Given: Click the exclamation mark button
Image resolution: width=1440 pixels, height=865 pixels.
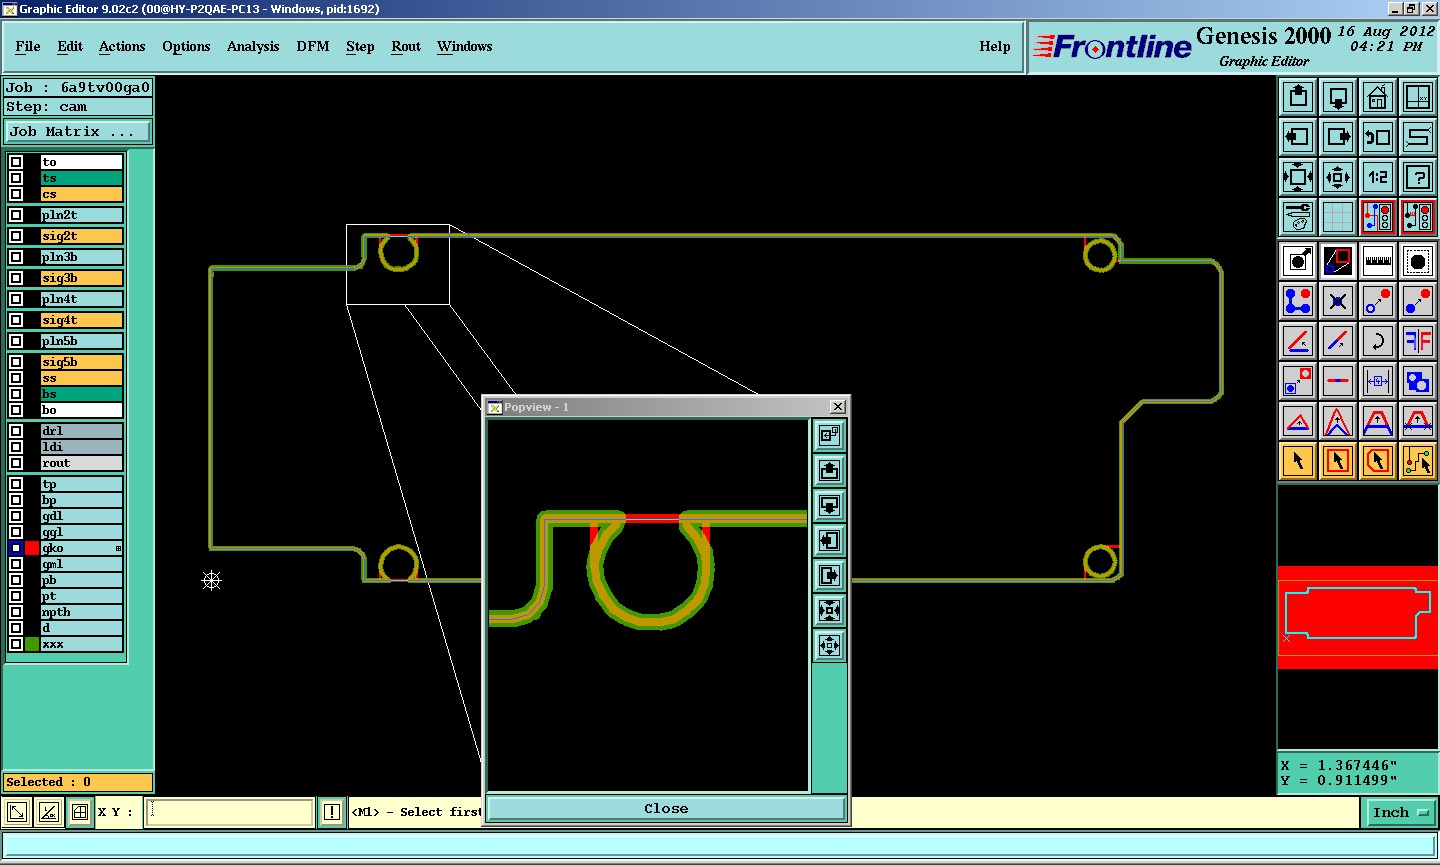Looking at the screenshot, I should 332,813.
